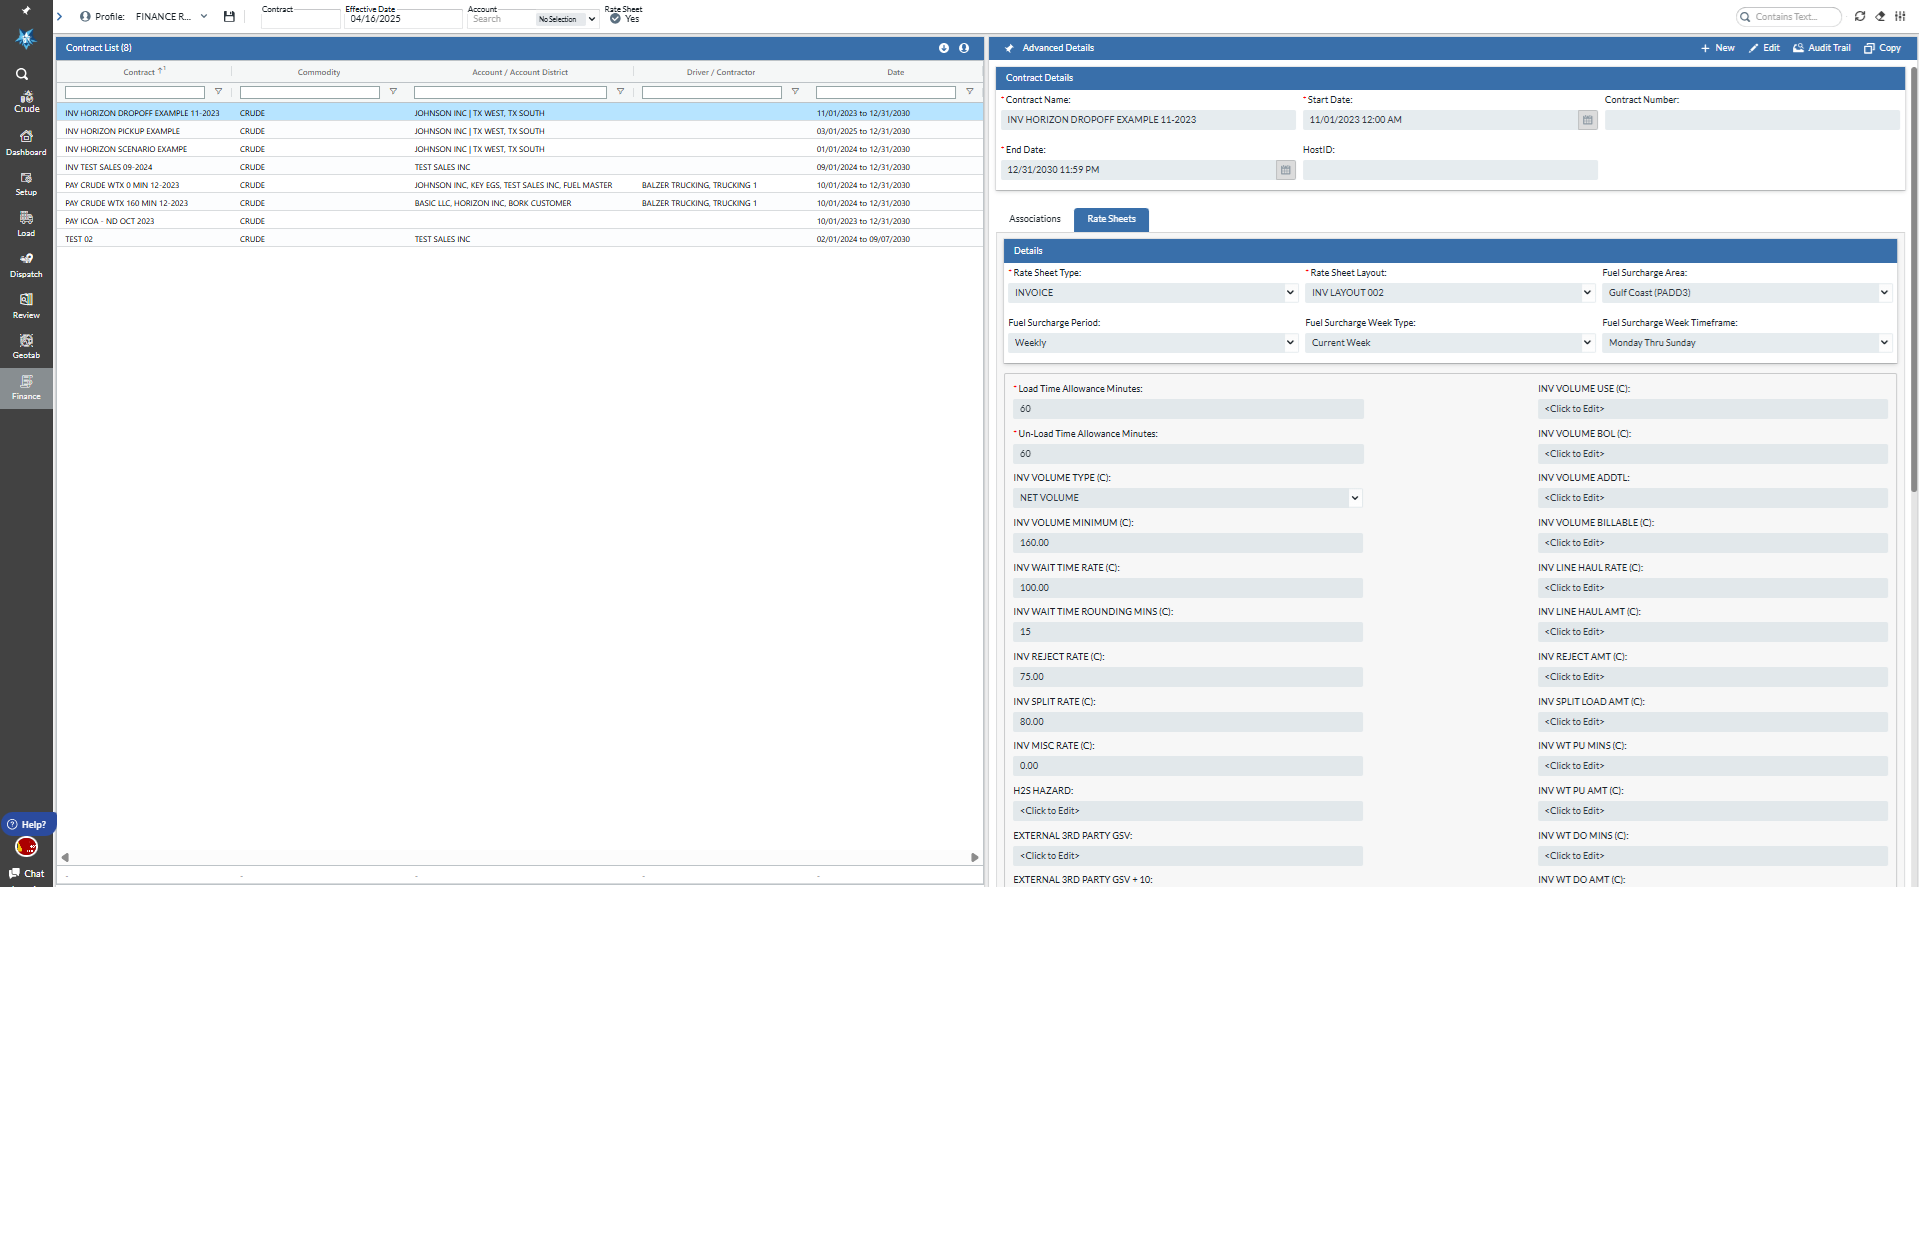The image size is (1919, 1250).
Task: Select the PAY ICOA - ND OCT 2023 row
Action: tap(110, 221)
